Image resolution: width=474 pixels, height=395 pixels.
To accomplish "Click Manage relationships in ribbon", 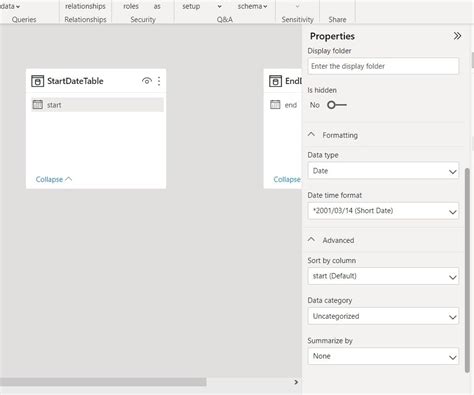I will tap(85, 6).
